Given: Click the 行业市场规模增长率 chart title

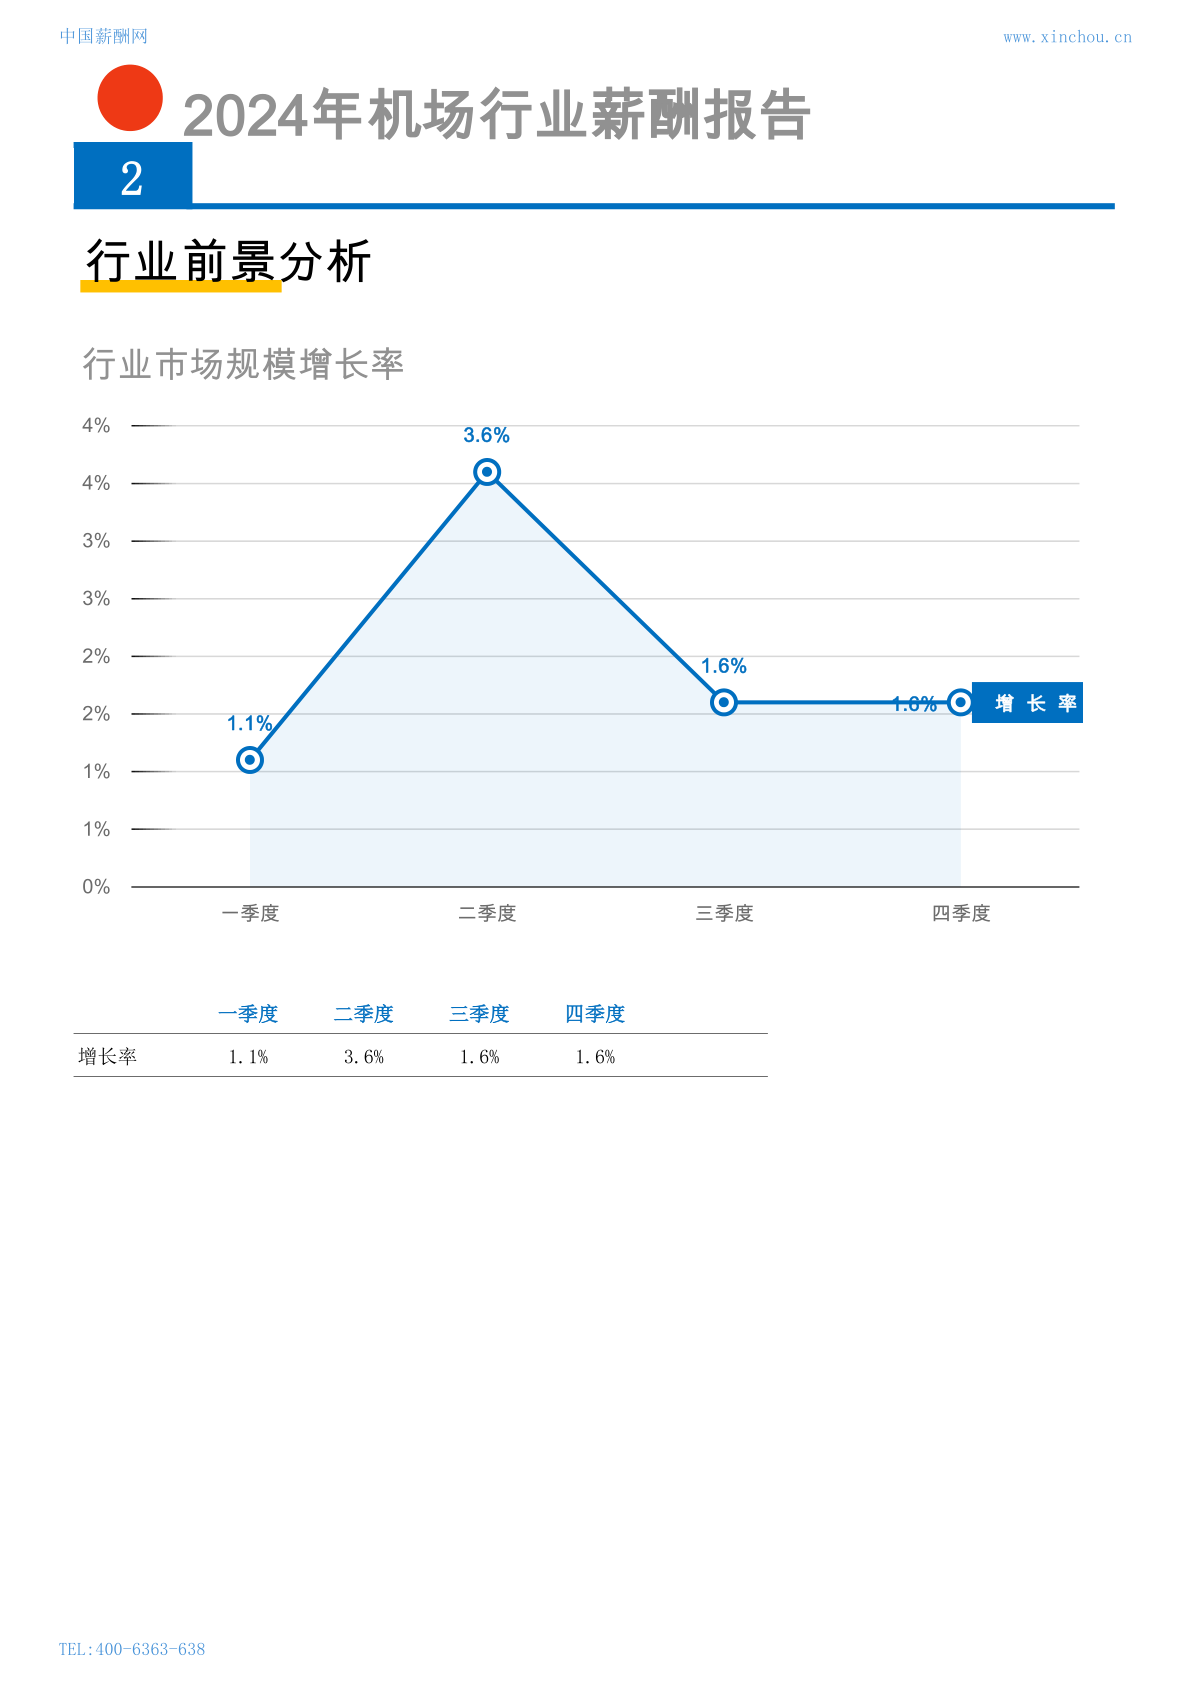Looking at the screenshot, I should point(243,364).
